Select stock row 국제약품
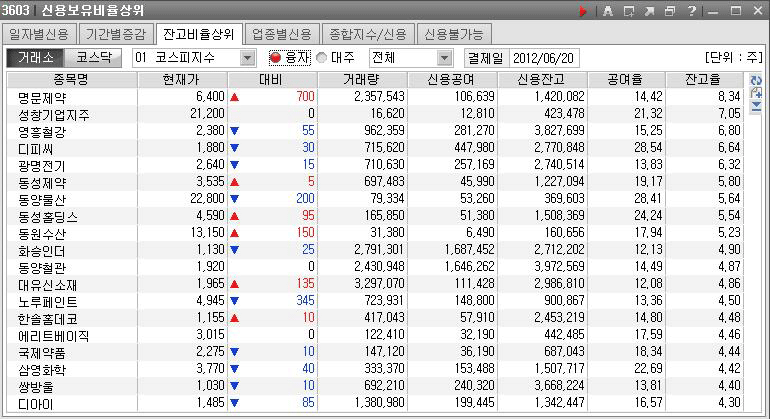 [x=375, y=352]
